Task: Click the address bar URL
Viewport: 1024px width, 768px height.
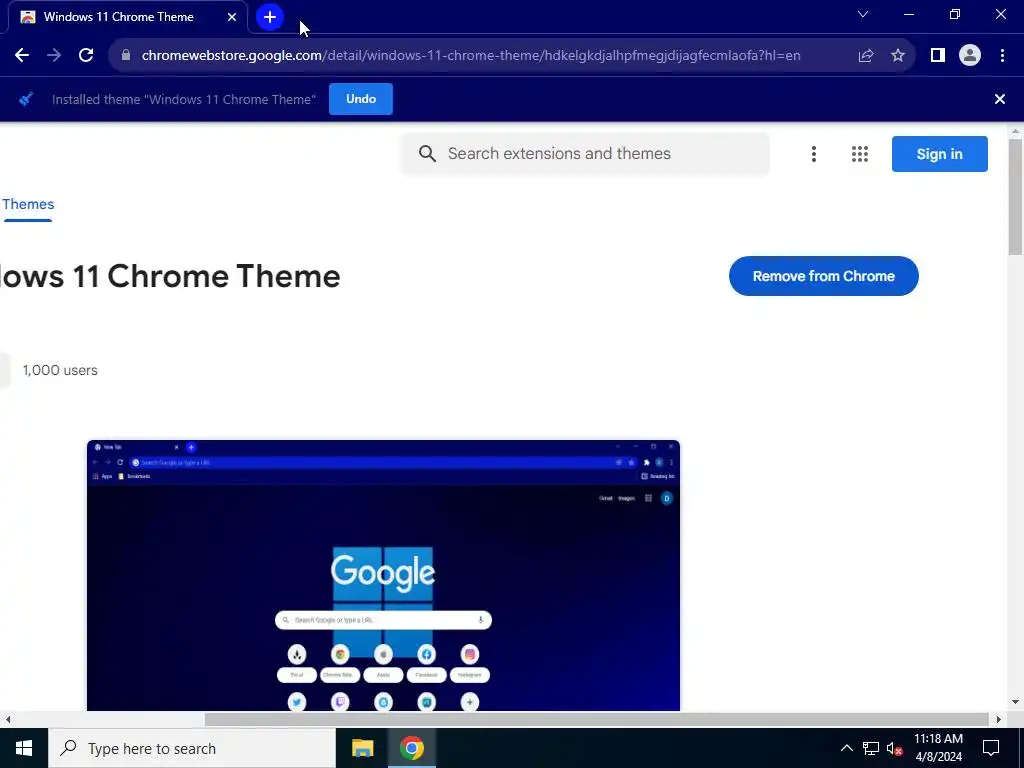Action: (x=471, y=56)
